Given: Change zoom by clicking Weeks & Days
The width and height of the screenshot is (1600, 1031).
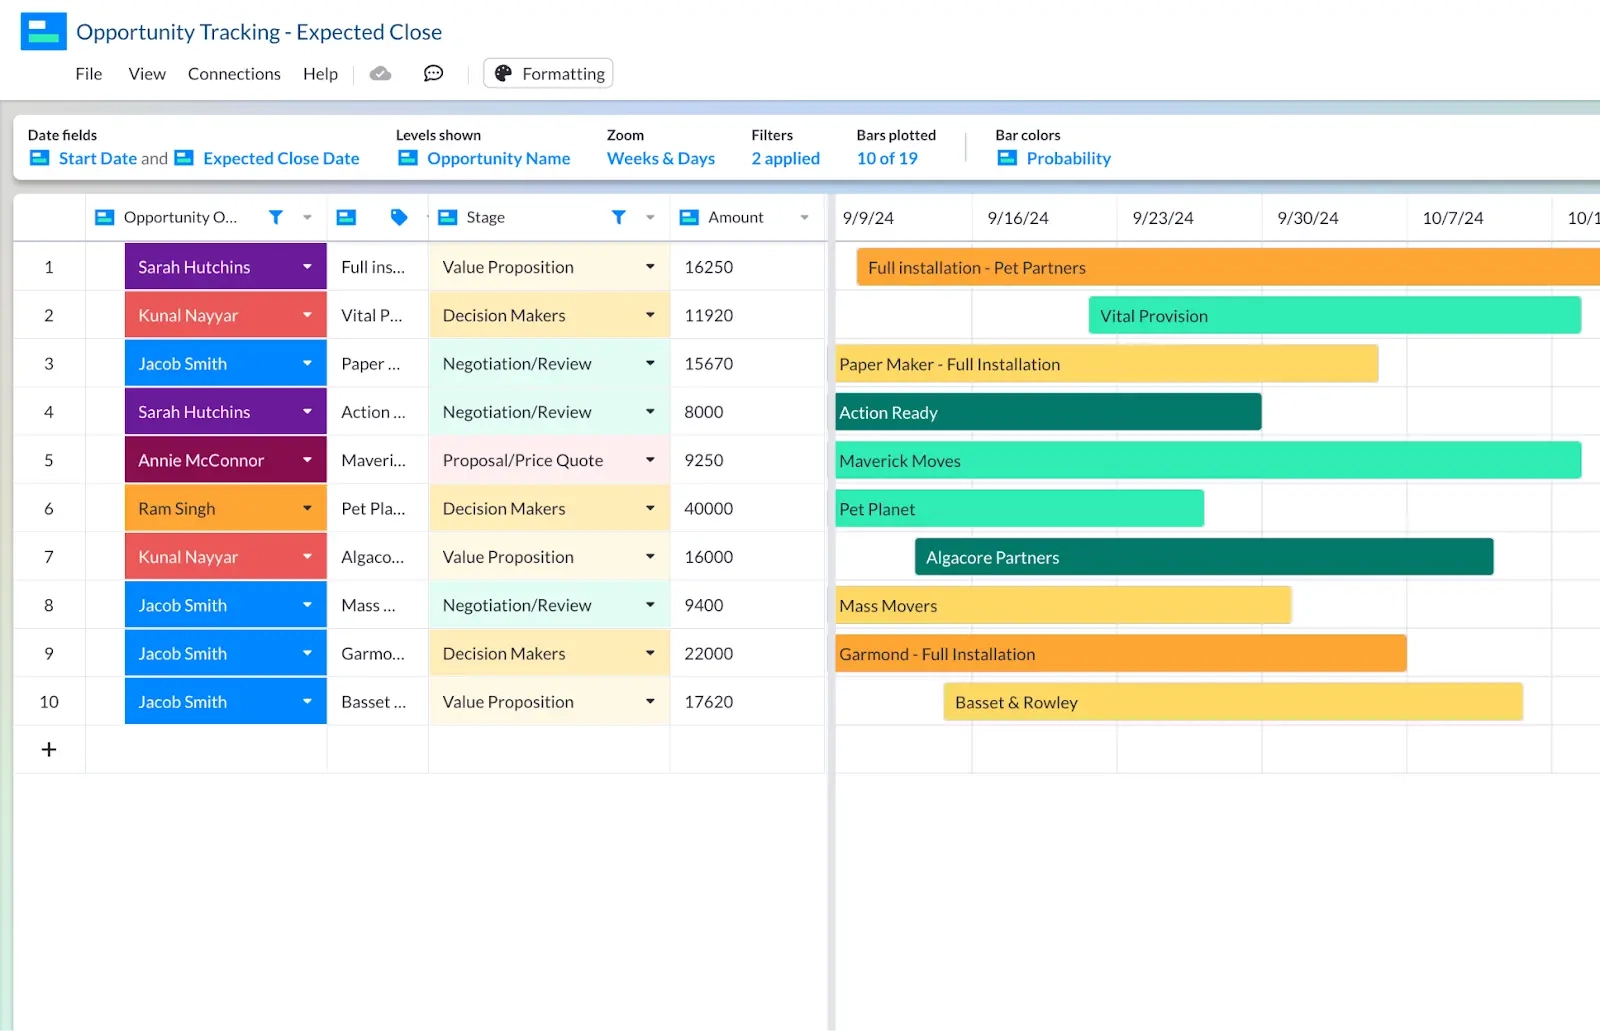Looking at the screenshot, I should coord(660,158).
